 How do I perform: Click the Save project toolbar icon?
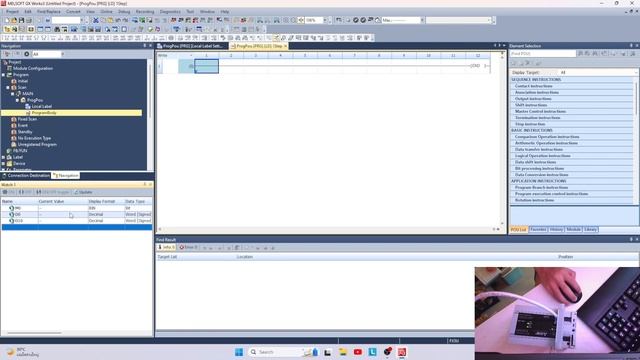click(21, 20)
